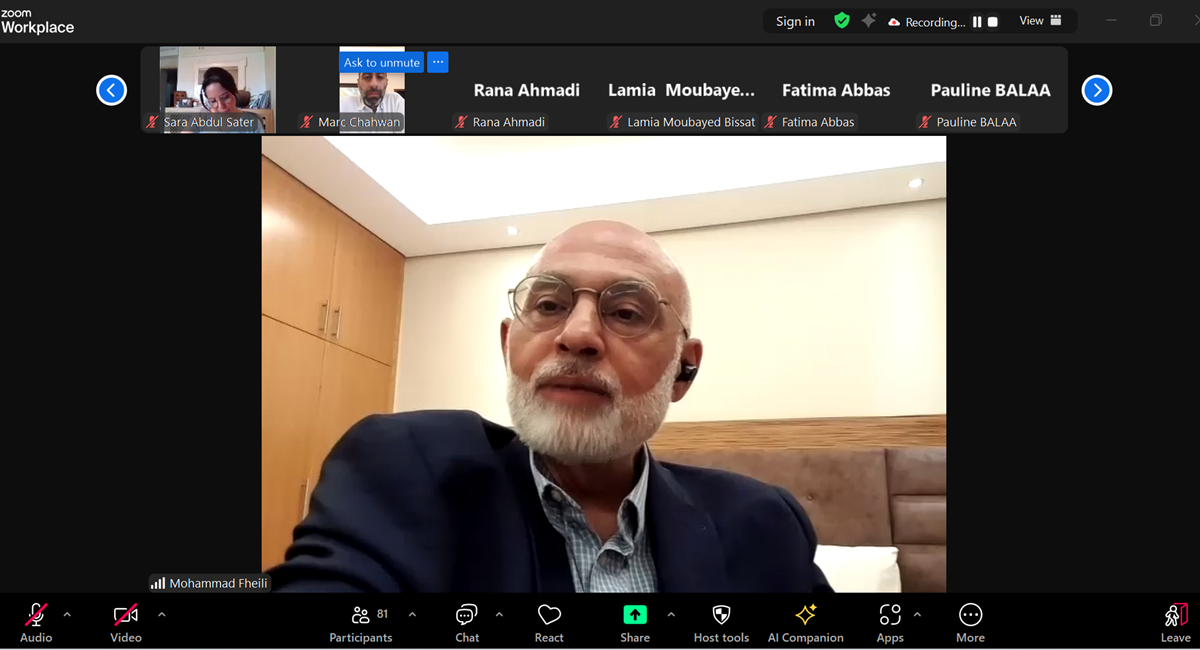The image size is (1200, 650).
Task: Click Mohammad Fheili name label
Action: click(x=218, y=583)
